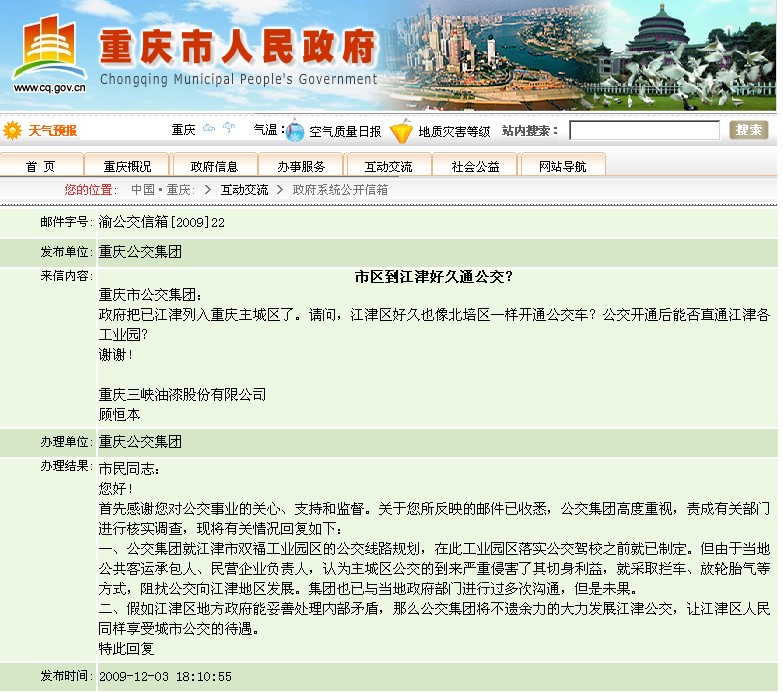
Task: Click the Chongqing government logo emblem
Action: [49, 46]
